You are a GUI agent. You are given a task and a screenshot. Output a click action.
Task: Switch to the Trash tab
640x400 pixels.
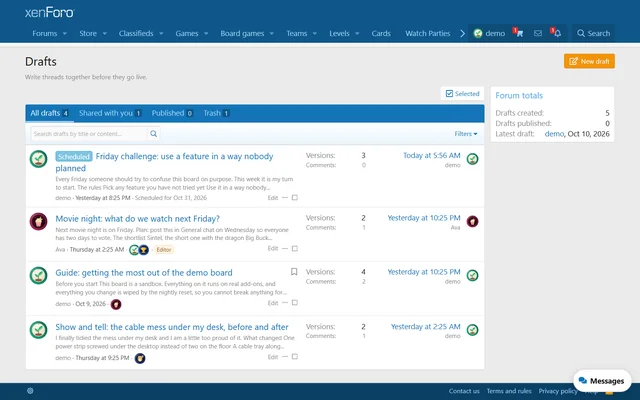216,113
